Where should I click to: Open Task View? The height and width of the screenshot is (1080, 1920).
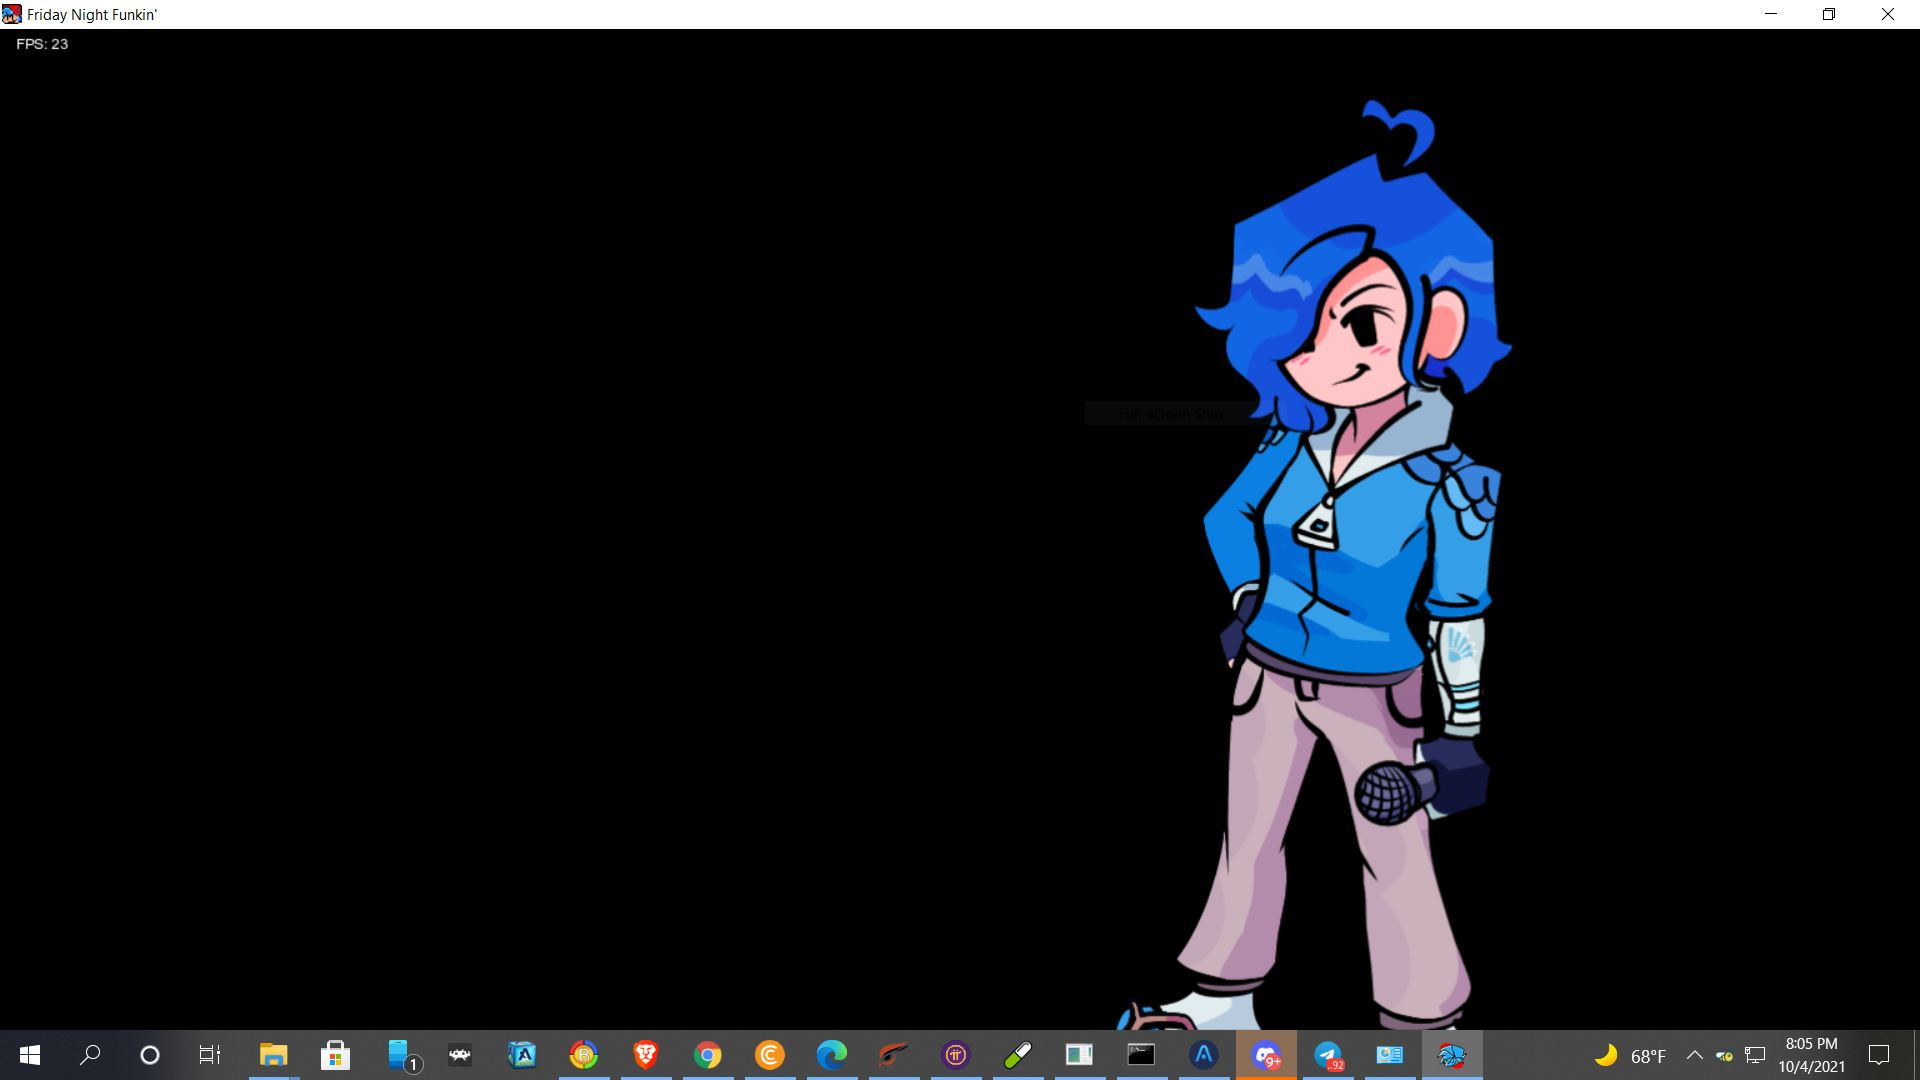point(209,1055)
